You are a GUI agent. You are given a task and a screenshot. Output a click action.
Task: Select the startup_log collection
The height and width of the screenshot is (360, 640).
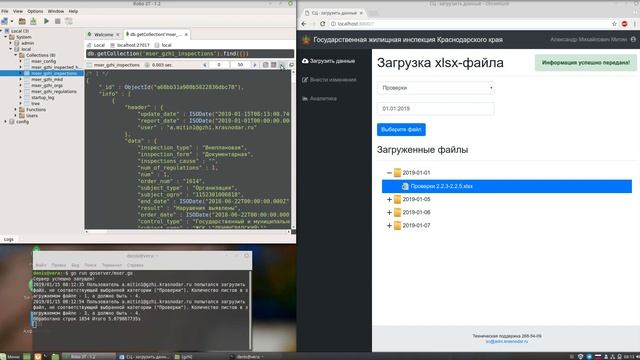pos(42,98)
